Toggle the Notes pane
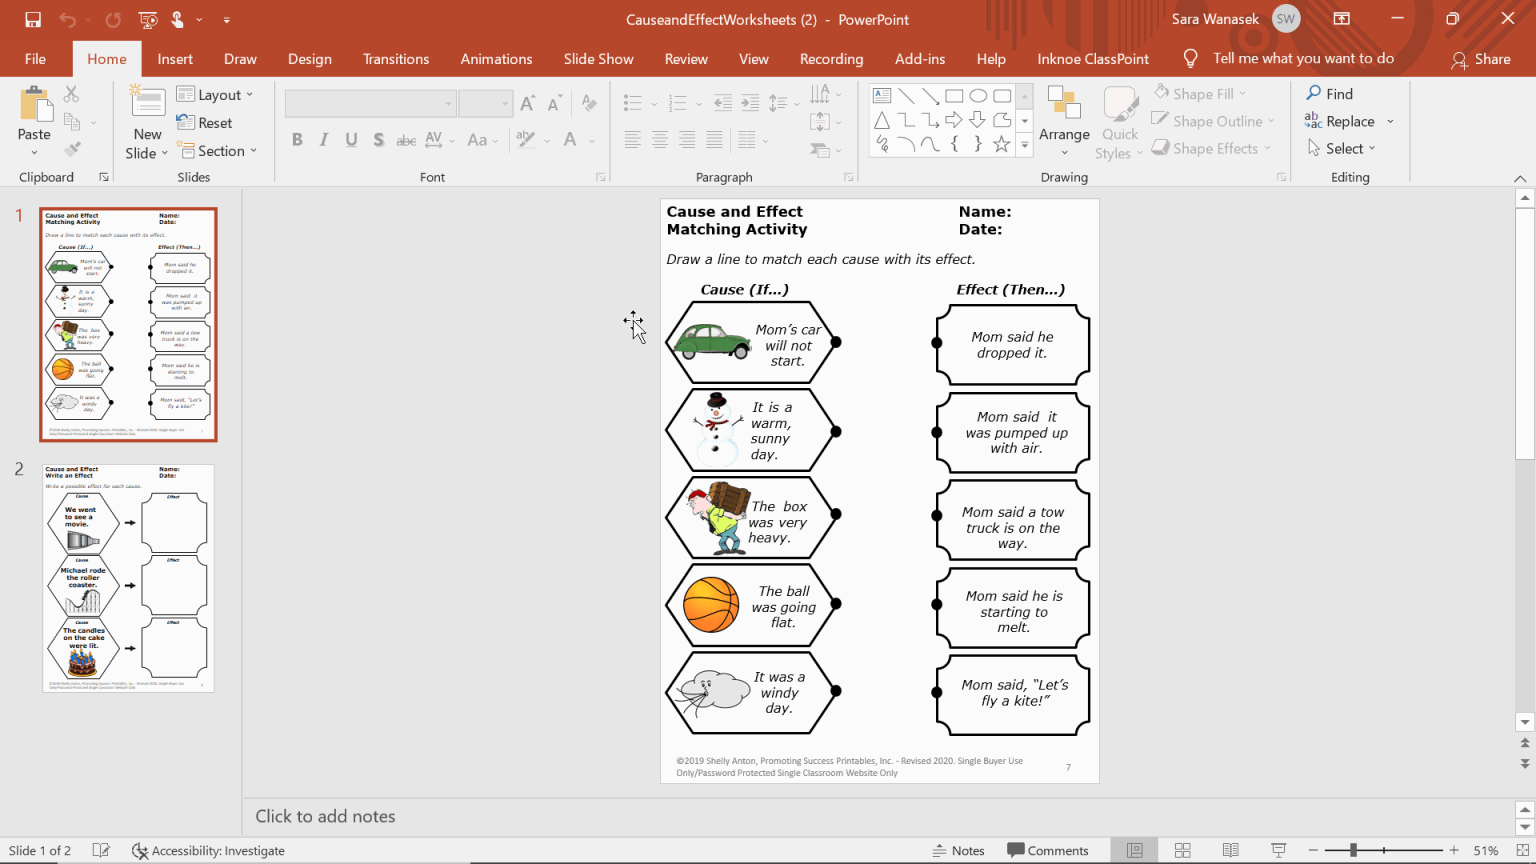 pos(957,850)
